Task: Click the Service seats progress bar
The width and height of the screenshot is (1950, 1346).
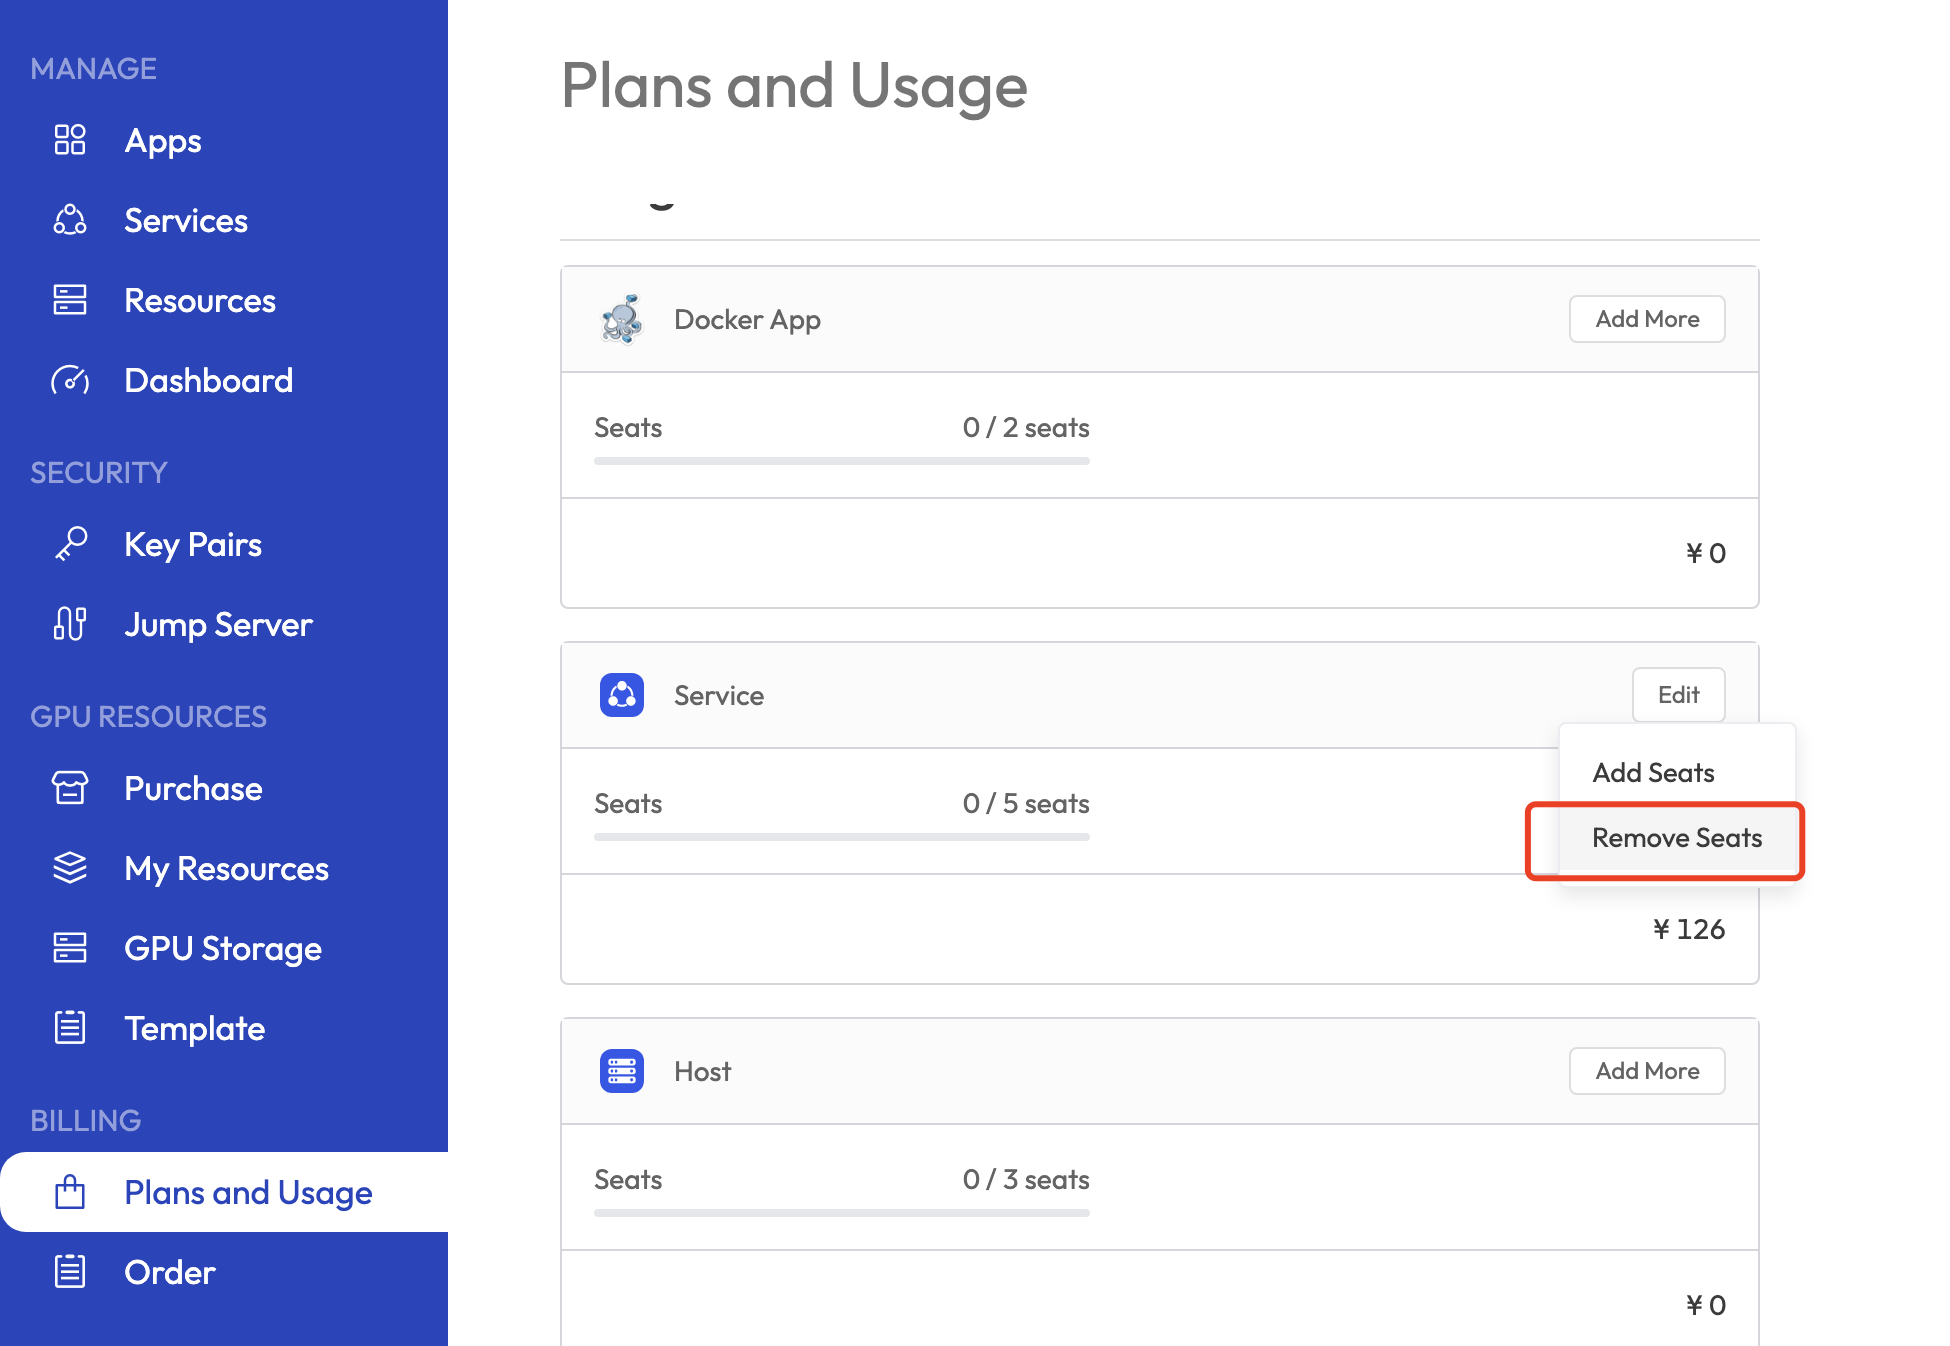Action: [841, 837]
